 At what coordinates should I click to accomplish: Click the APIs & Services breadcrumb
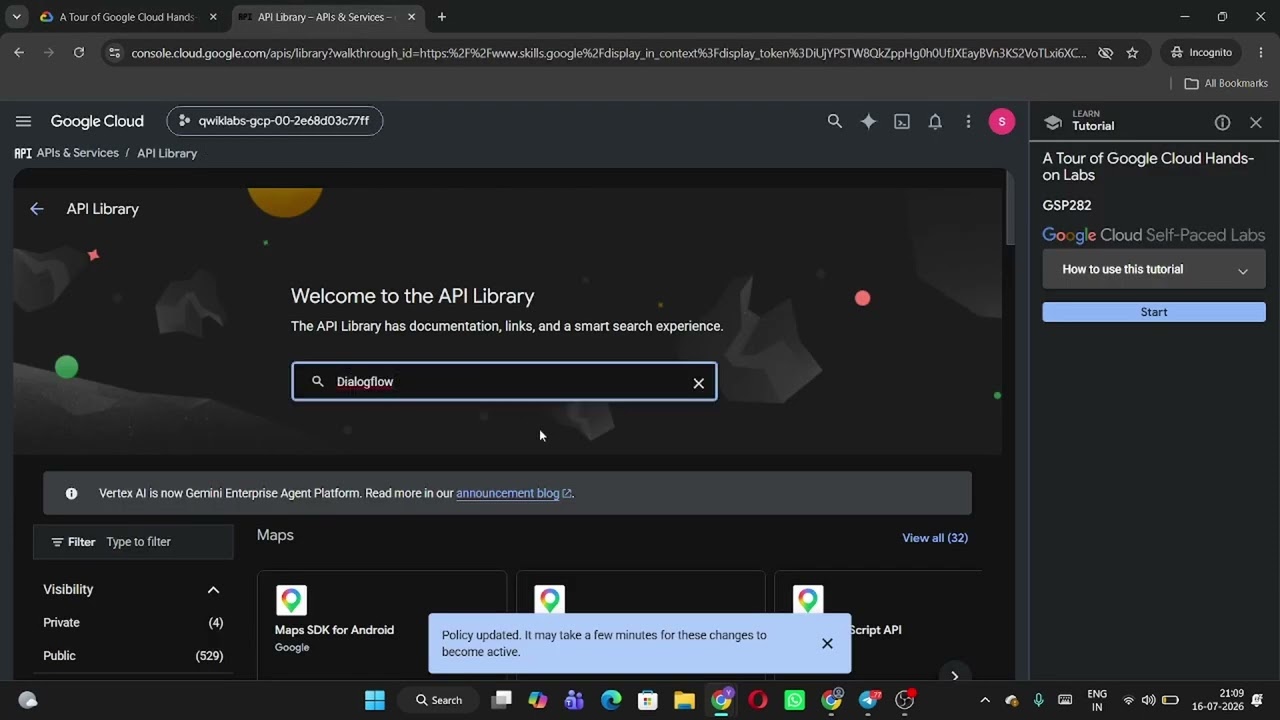click(77, 153)
